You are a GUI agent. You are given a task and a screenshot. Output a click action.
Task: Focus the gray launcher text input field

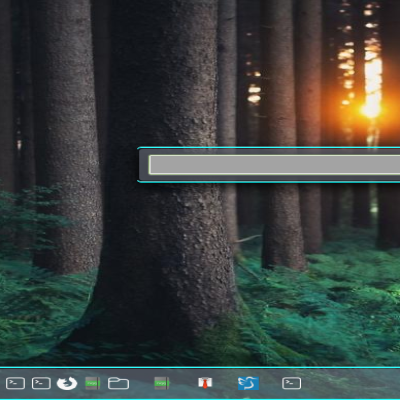click(274, 165)
